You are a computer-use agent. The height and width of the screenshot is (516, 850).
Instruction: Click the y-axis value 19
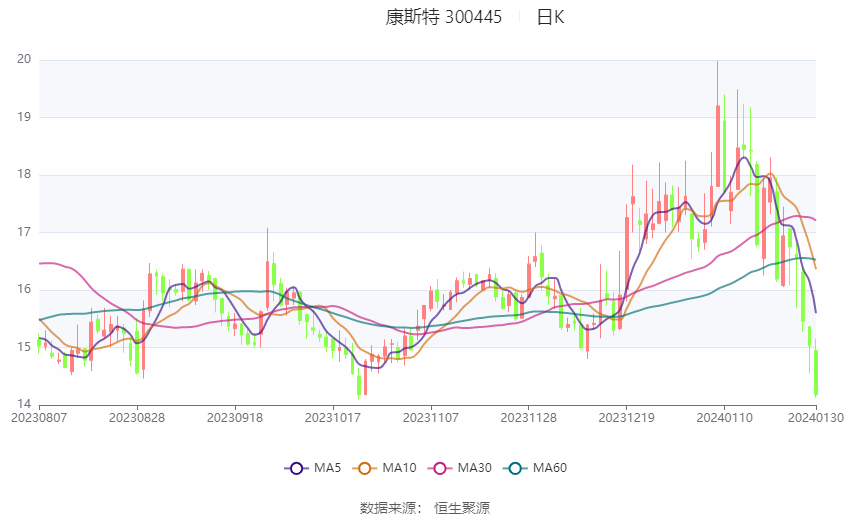pos(24,117)
